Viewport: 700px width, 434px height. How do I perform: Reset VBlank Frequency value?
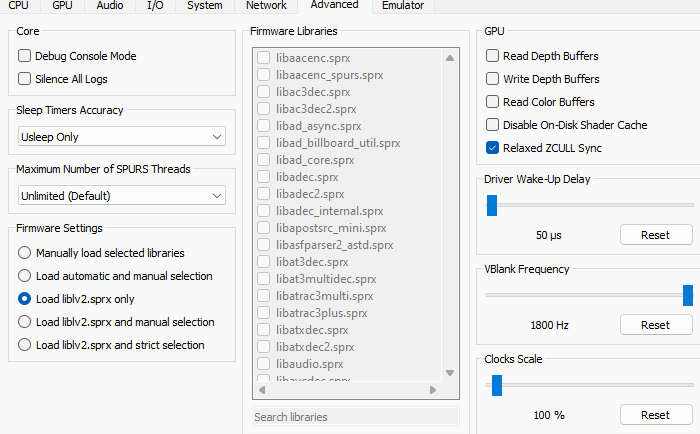[x=655, y=325]
